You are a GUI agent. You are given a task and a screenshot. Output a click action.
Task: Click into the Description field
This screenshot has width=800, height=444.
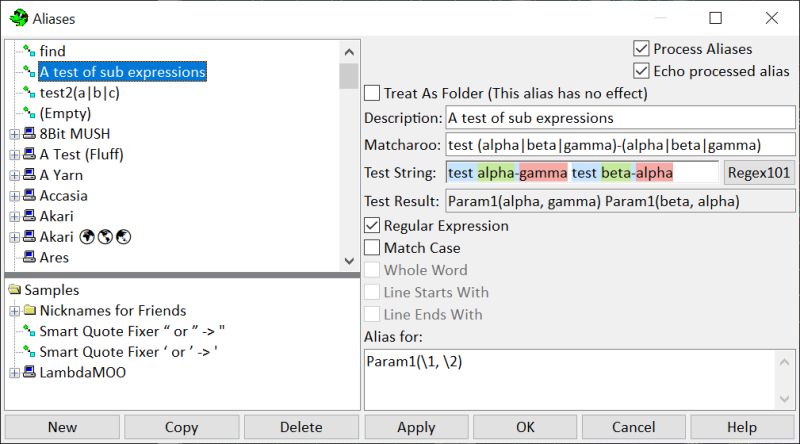click(620, 118)
